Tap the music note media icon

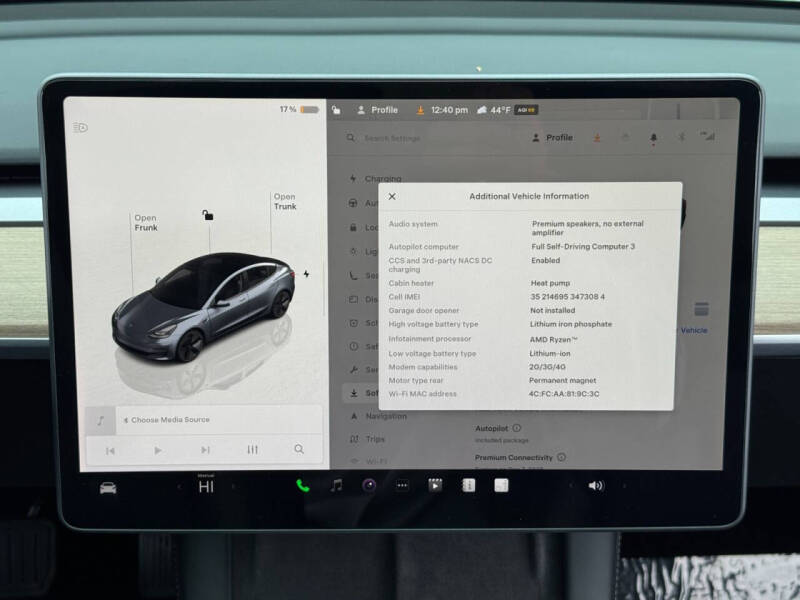[336, 484]
